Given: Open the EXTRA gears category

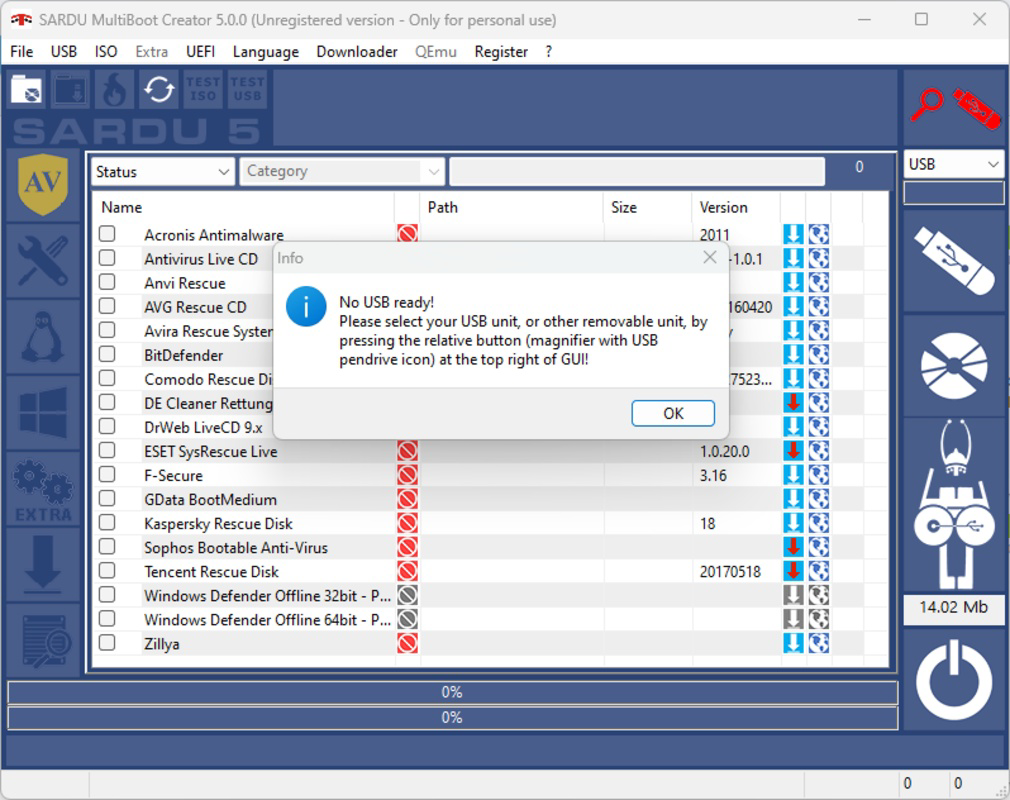Looking at the screenshot, I should coord(43,490).
